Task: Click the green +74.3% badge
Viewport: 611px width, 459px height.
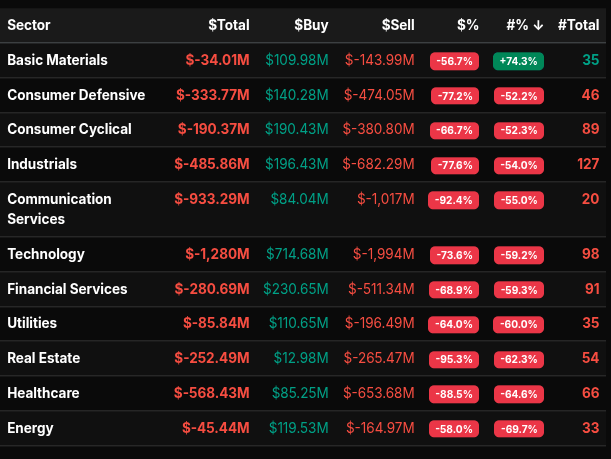Action: click(x=518, y=61)
